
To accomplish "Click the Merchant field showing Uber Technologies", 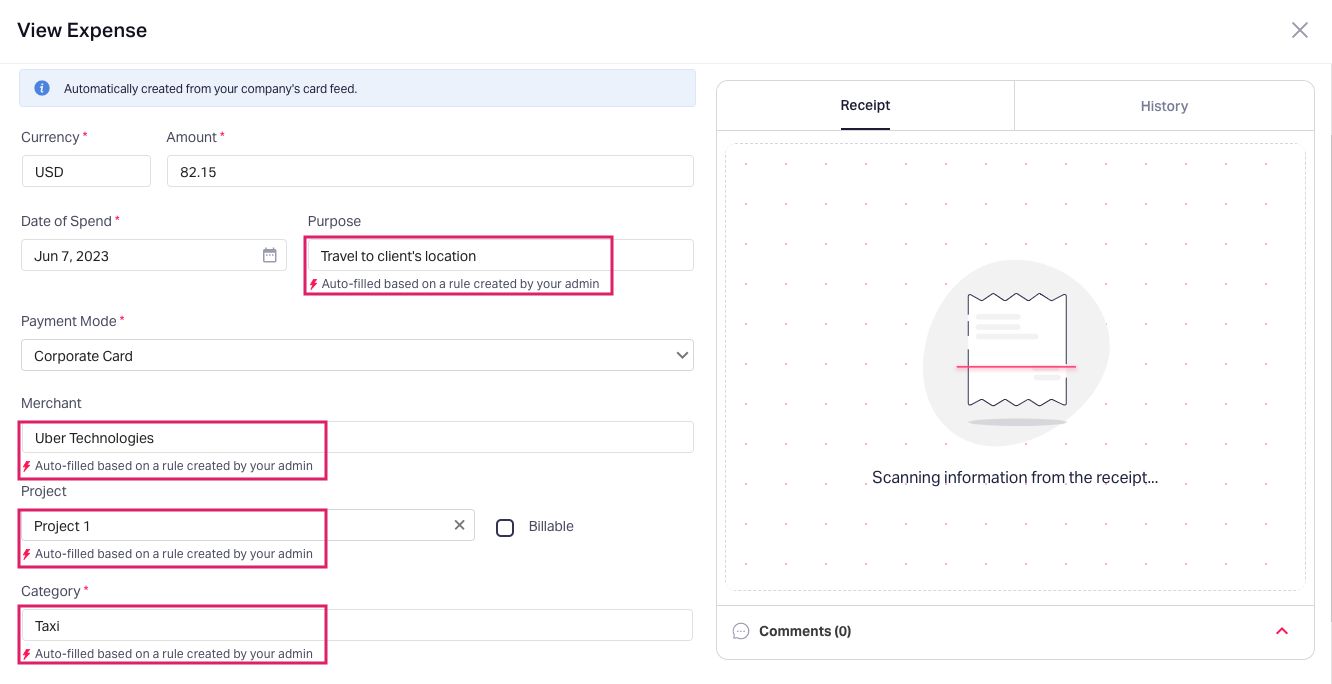I will 357,437.
